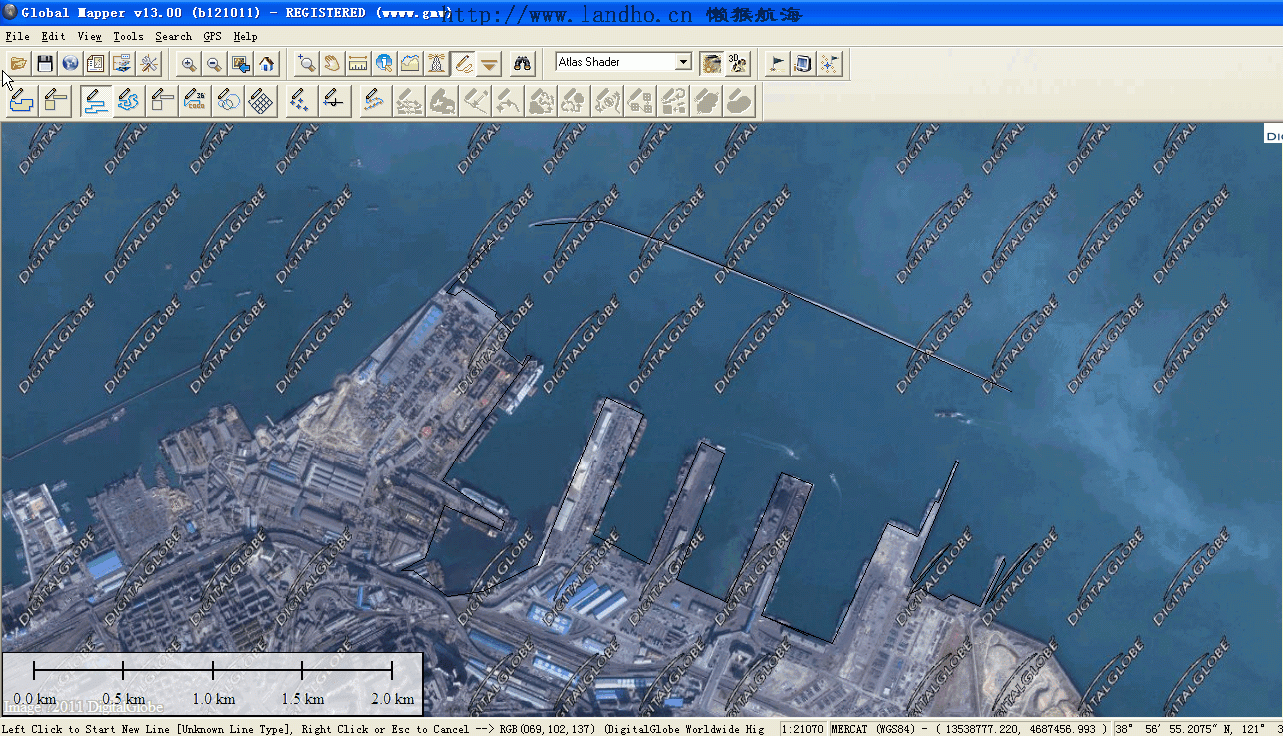Select the Measure ruler tool
Viewport: 1283px width, 736px height.
[x=358, y=64]
